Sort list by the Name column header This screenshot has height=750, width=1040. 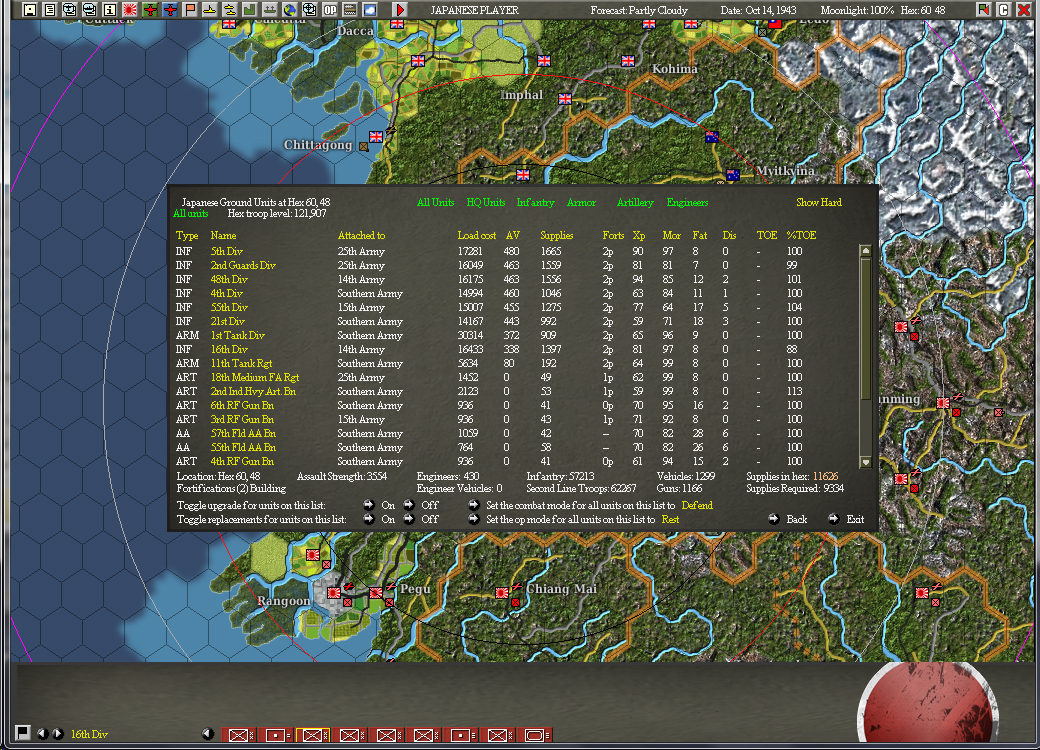(x=223, y=235)
